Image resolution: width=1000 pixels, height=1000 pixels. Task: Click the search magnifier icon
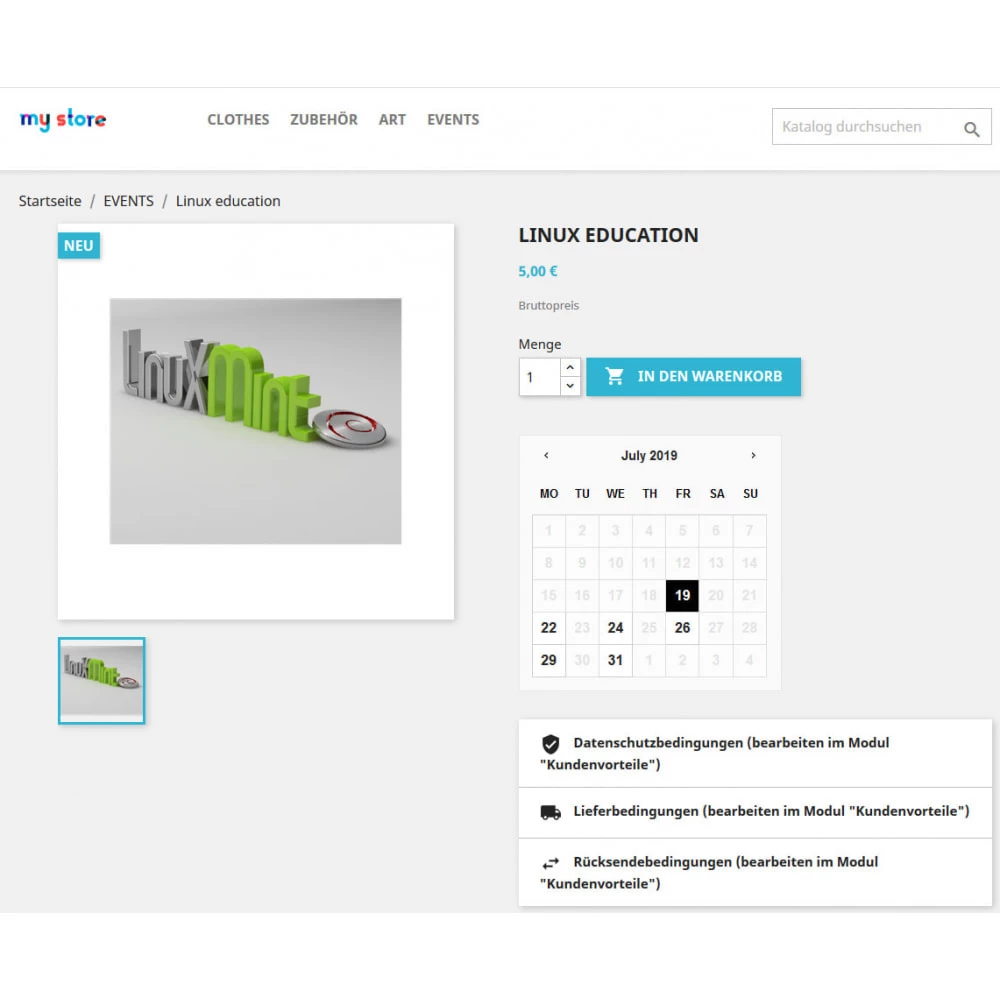(971, 129)
